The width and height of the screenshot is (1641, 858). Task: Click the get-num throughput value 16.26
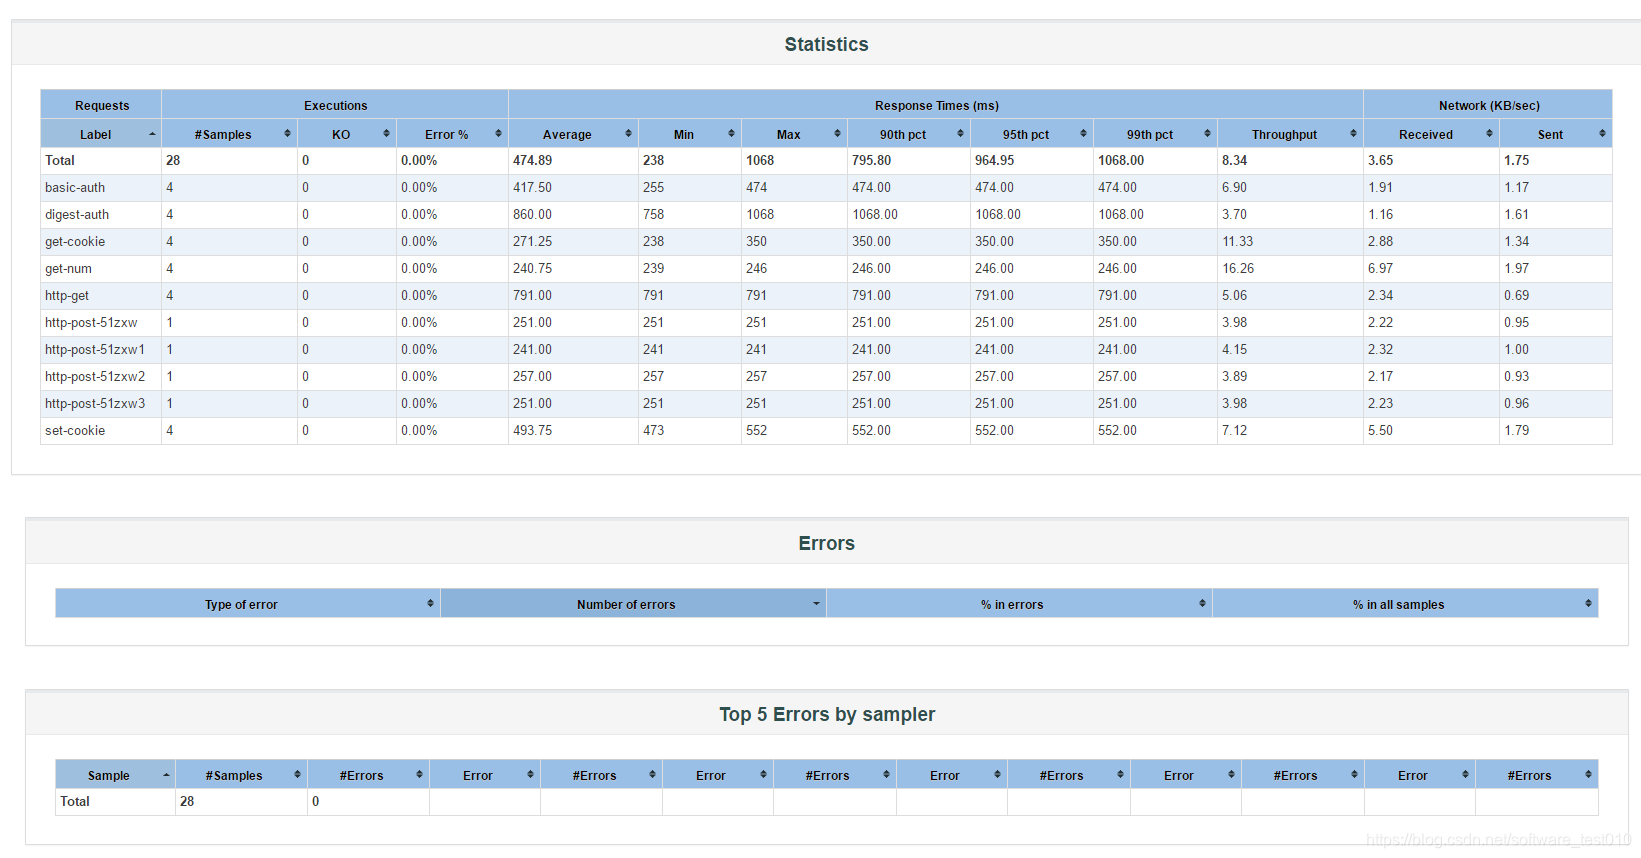(x=1238, y=268)
